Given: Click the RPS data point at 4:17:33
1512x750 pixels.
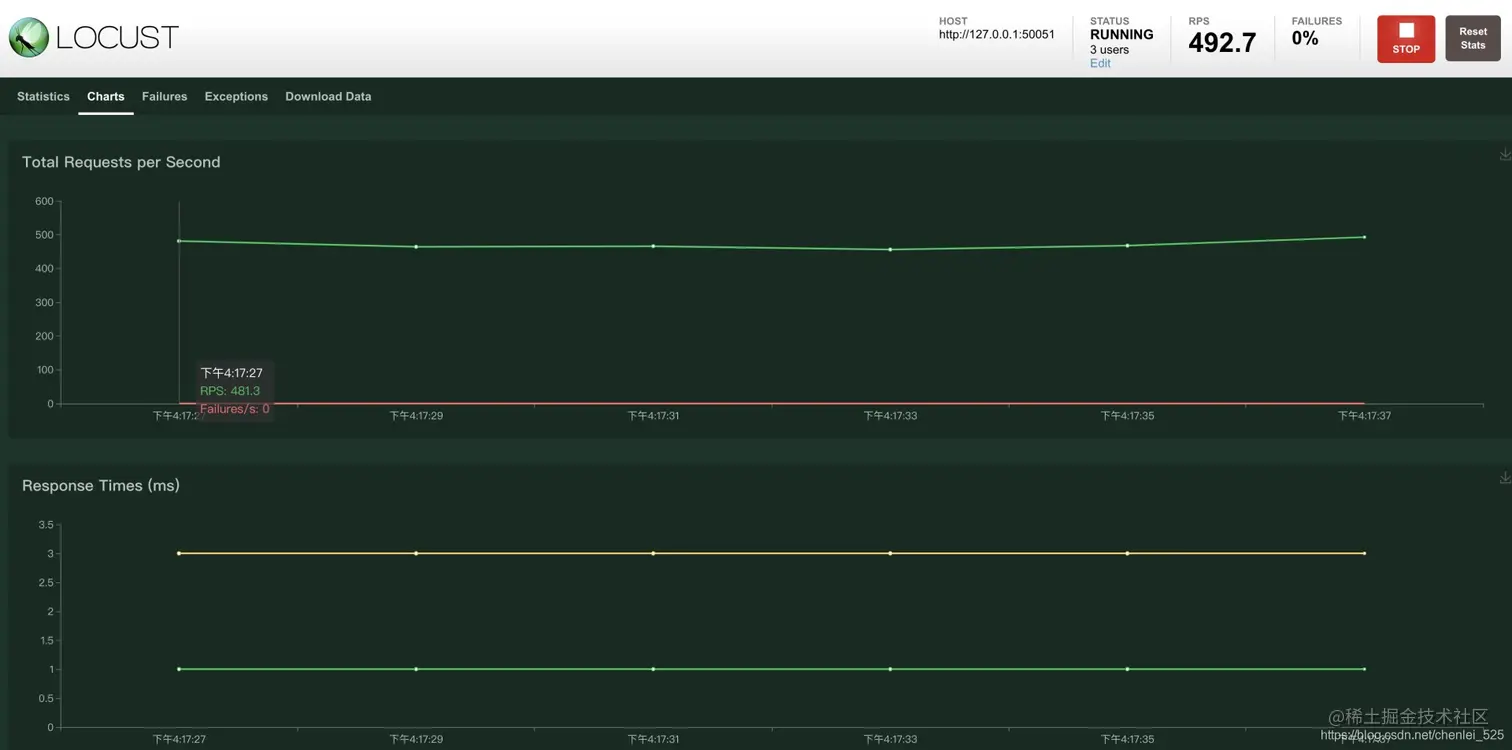Looking at the screenshot, I should point(890,249).
